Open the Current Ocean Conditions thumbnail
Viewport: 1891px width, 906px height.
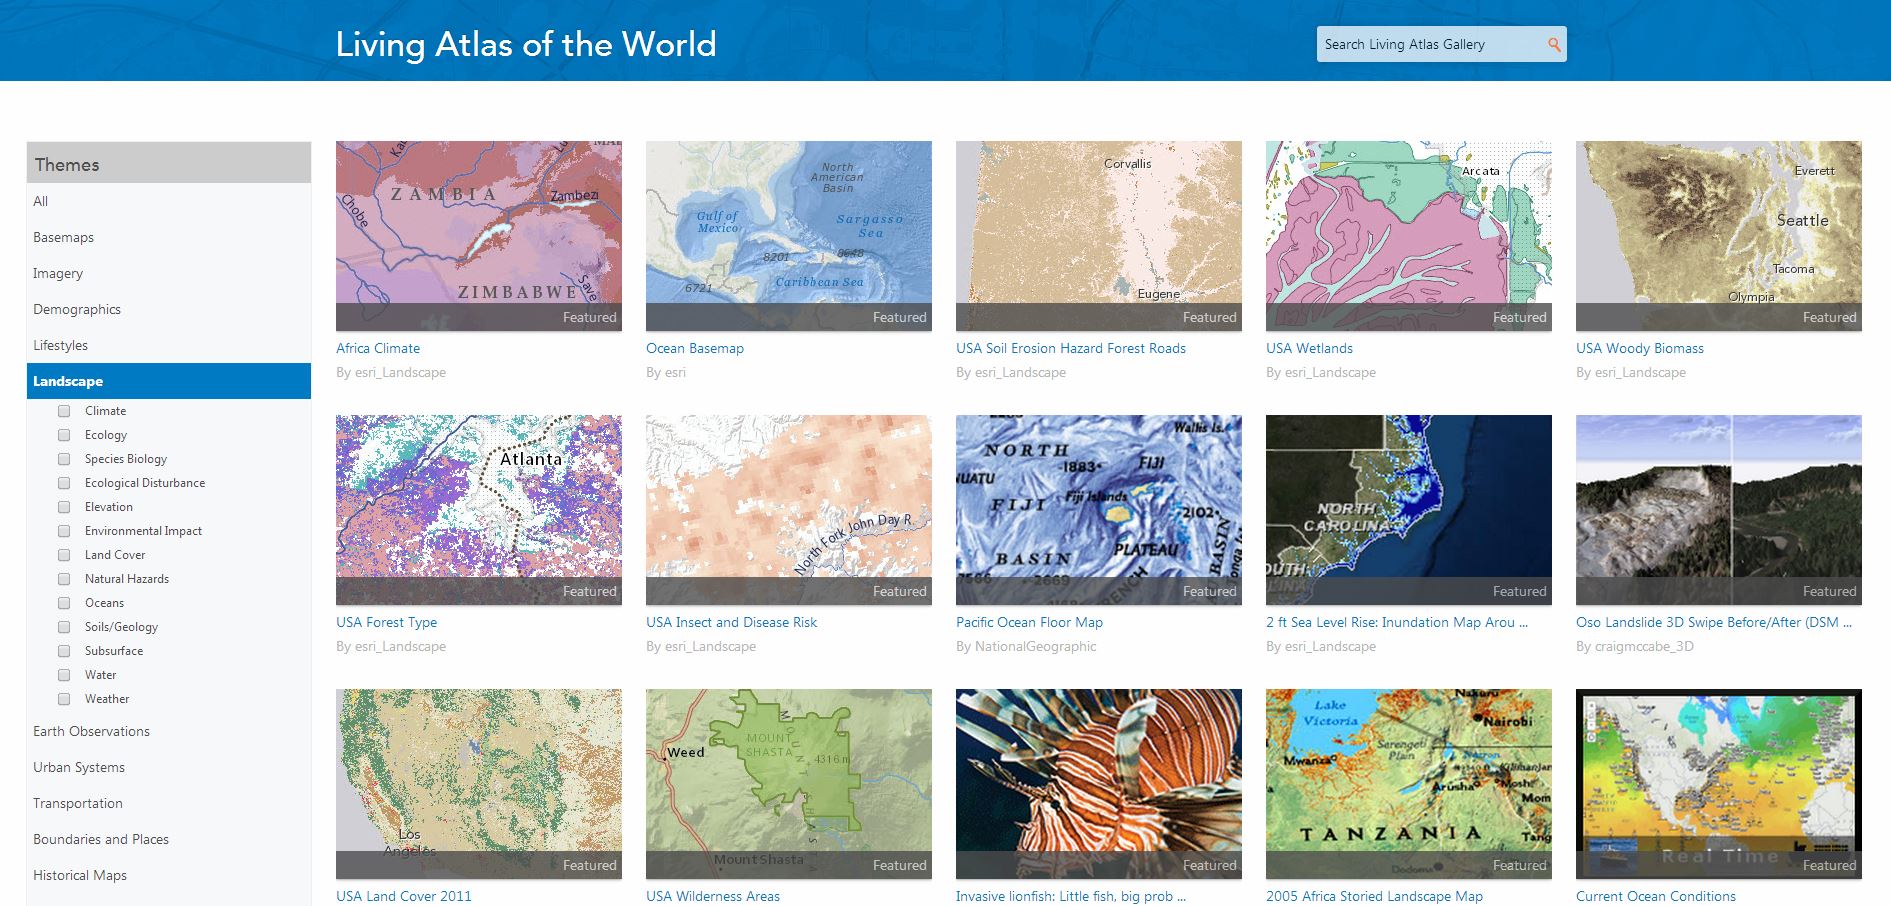point(1719,784)
